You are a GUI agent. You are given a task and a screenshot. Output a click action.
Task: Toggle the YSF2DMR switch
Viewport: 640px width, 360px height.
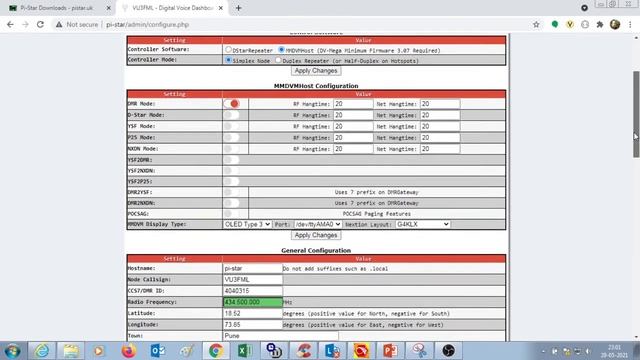click(231, 160)
